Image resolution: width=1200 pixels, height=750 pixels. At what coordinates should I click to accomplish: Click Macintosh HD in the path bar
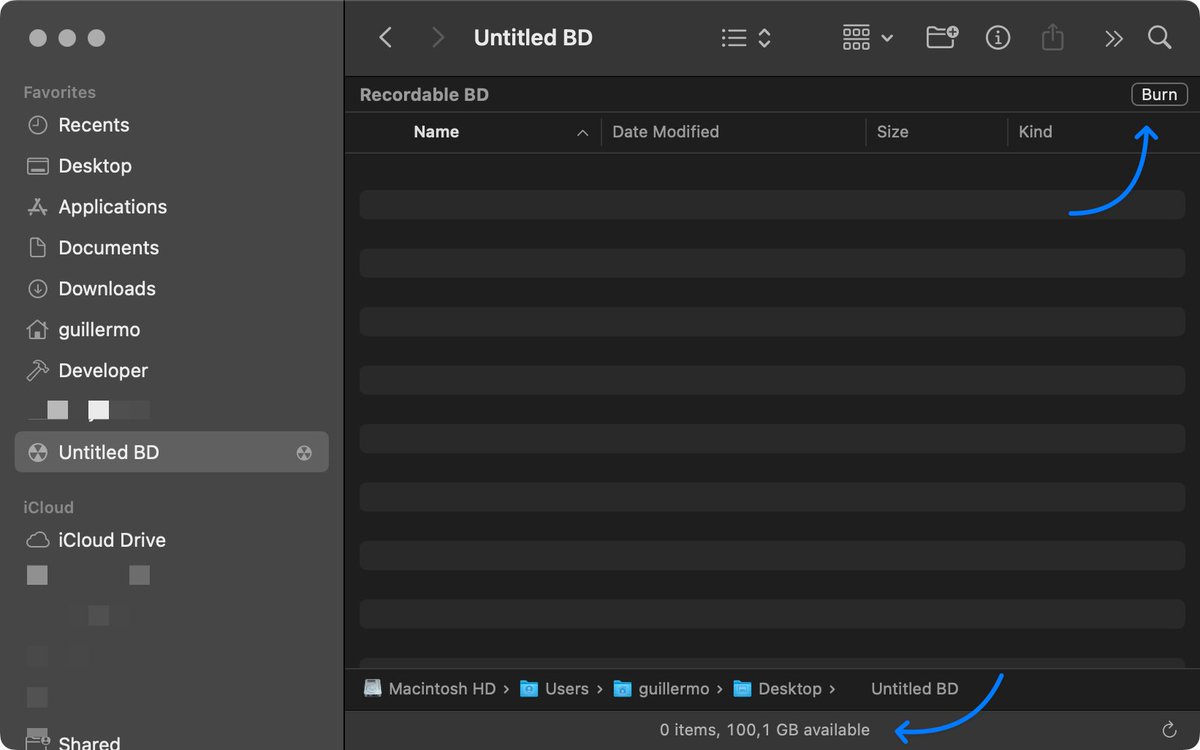coord(430,689)
